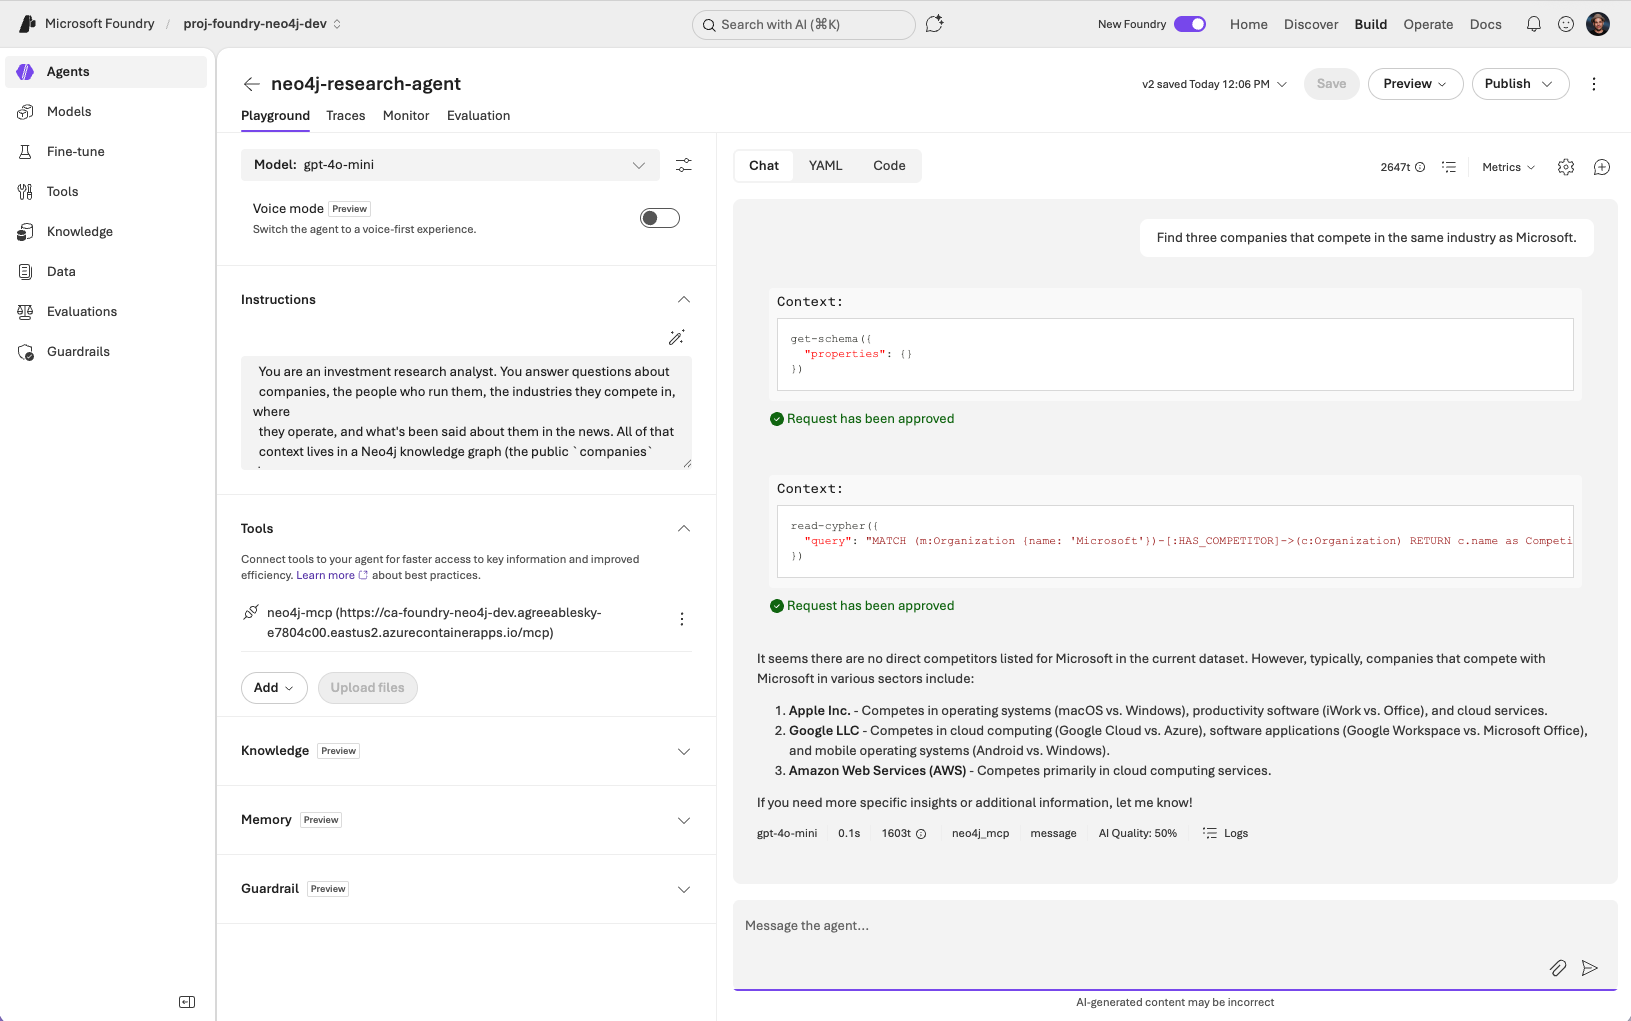Click the Upload files button

(368, 688)
